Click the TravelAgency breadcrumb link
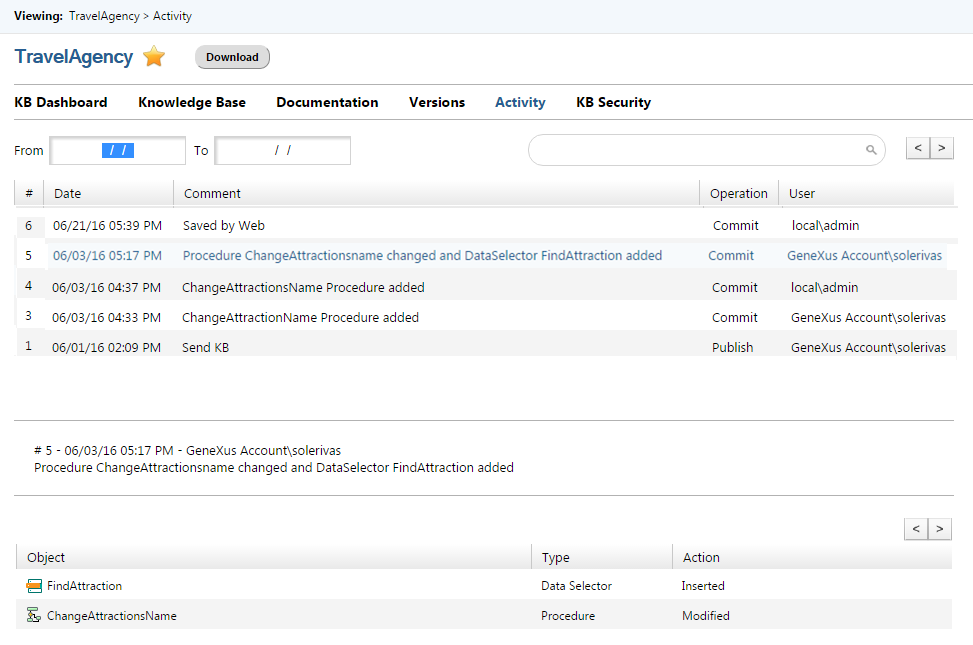973x645 pixels. click(x=104, y=16)
